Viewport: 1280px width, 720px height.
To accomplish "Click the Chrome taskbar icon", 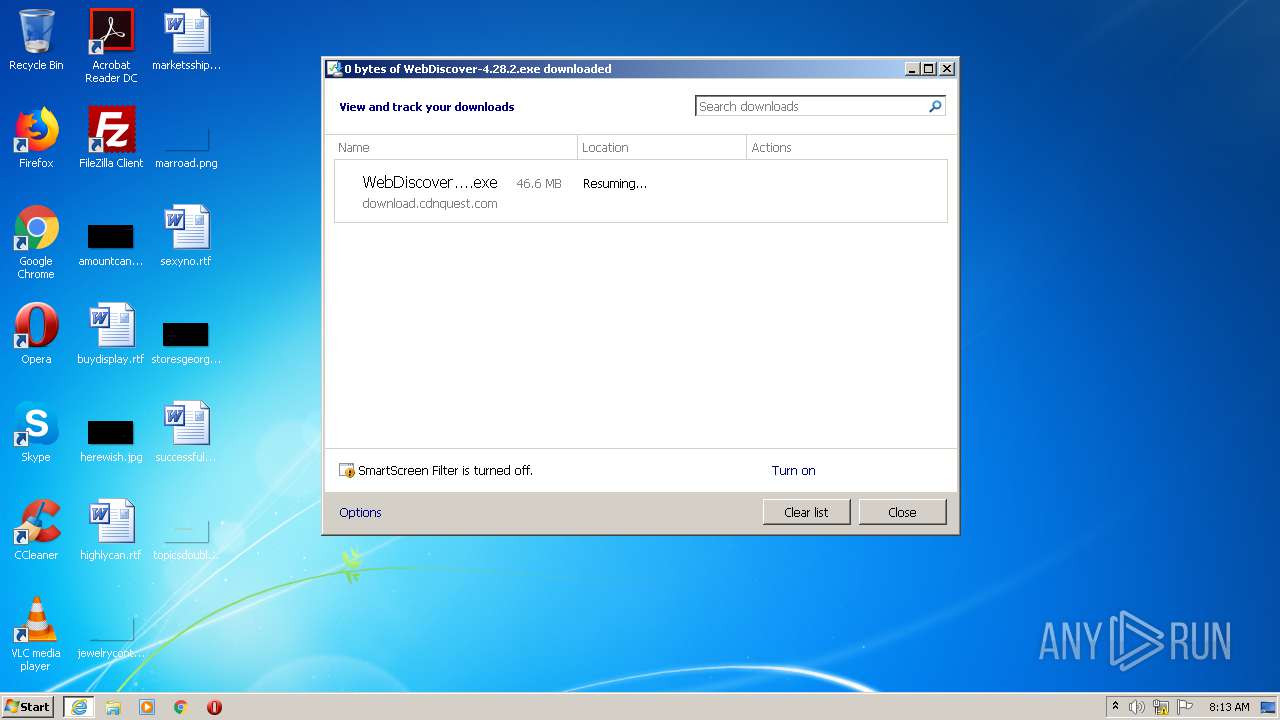I will click(181, 707).
